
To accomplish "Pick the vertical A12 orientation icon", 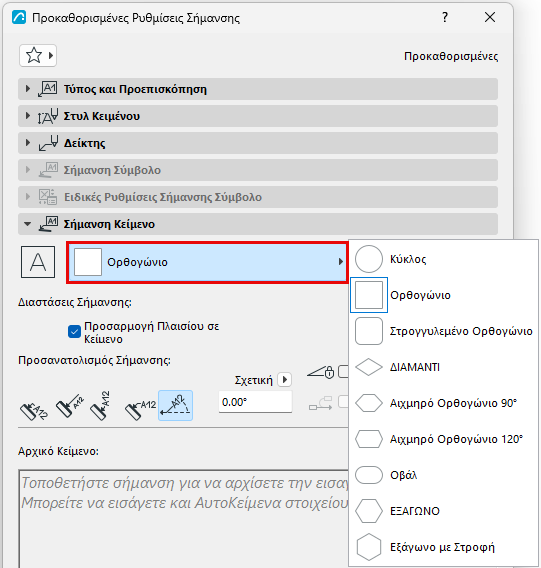I will (x=101, y=405).
